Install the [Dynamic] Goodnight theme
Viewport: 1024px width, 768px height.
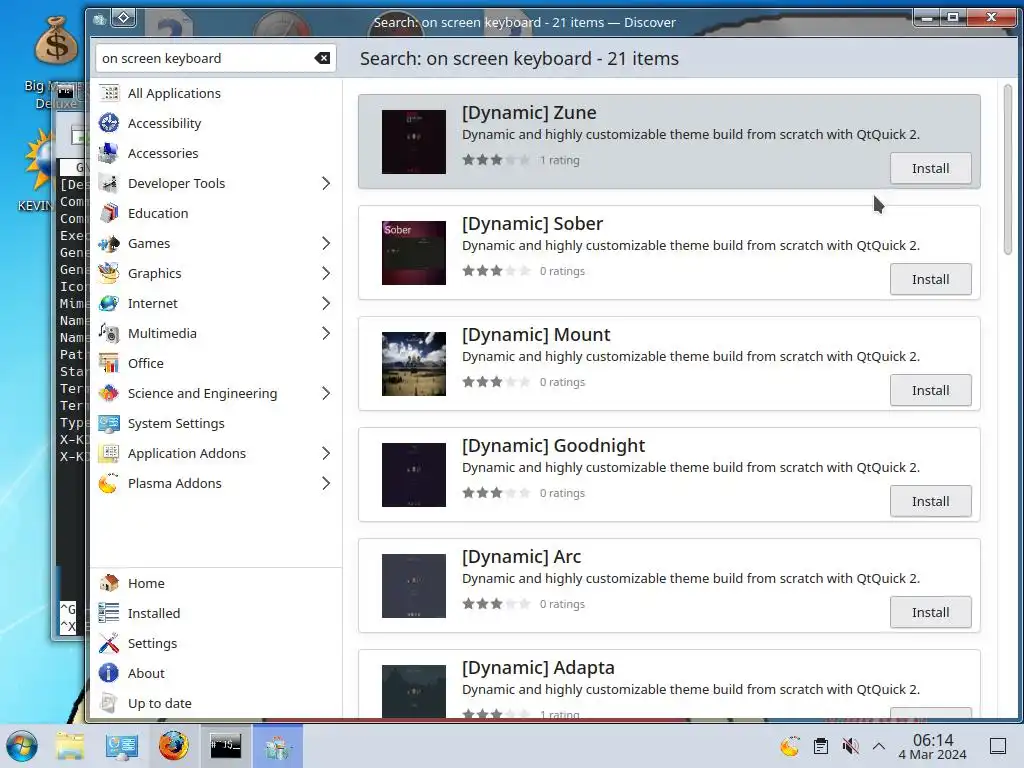(931, 502)
